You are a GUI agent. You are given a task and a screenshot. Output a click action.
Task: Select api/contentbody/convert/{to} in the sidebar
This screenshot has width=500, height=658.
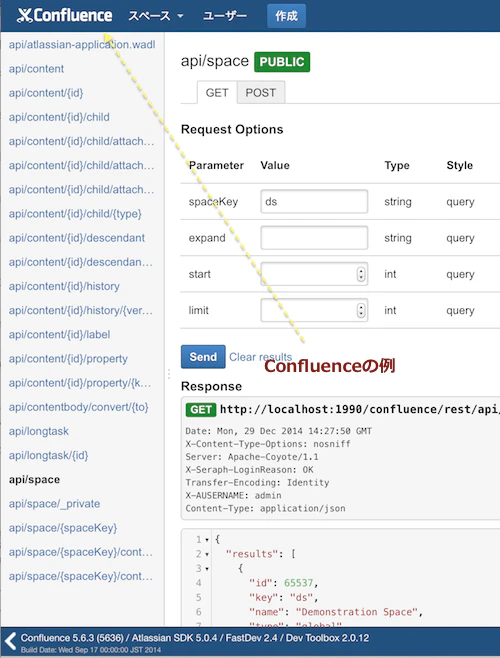pyautogui.click(x=79, y=407)
